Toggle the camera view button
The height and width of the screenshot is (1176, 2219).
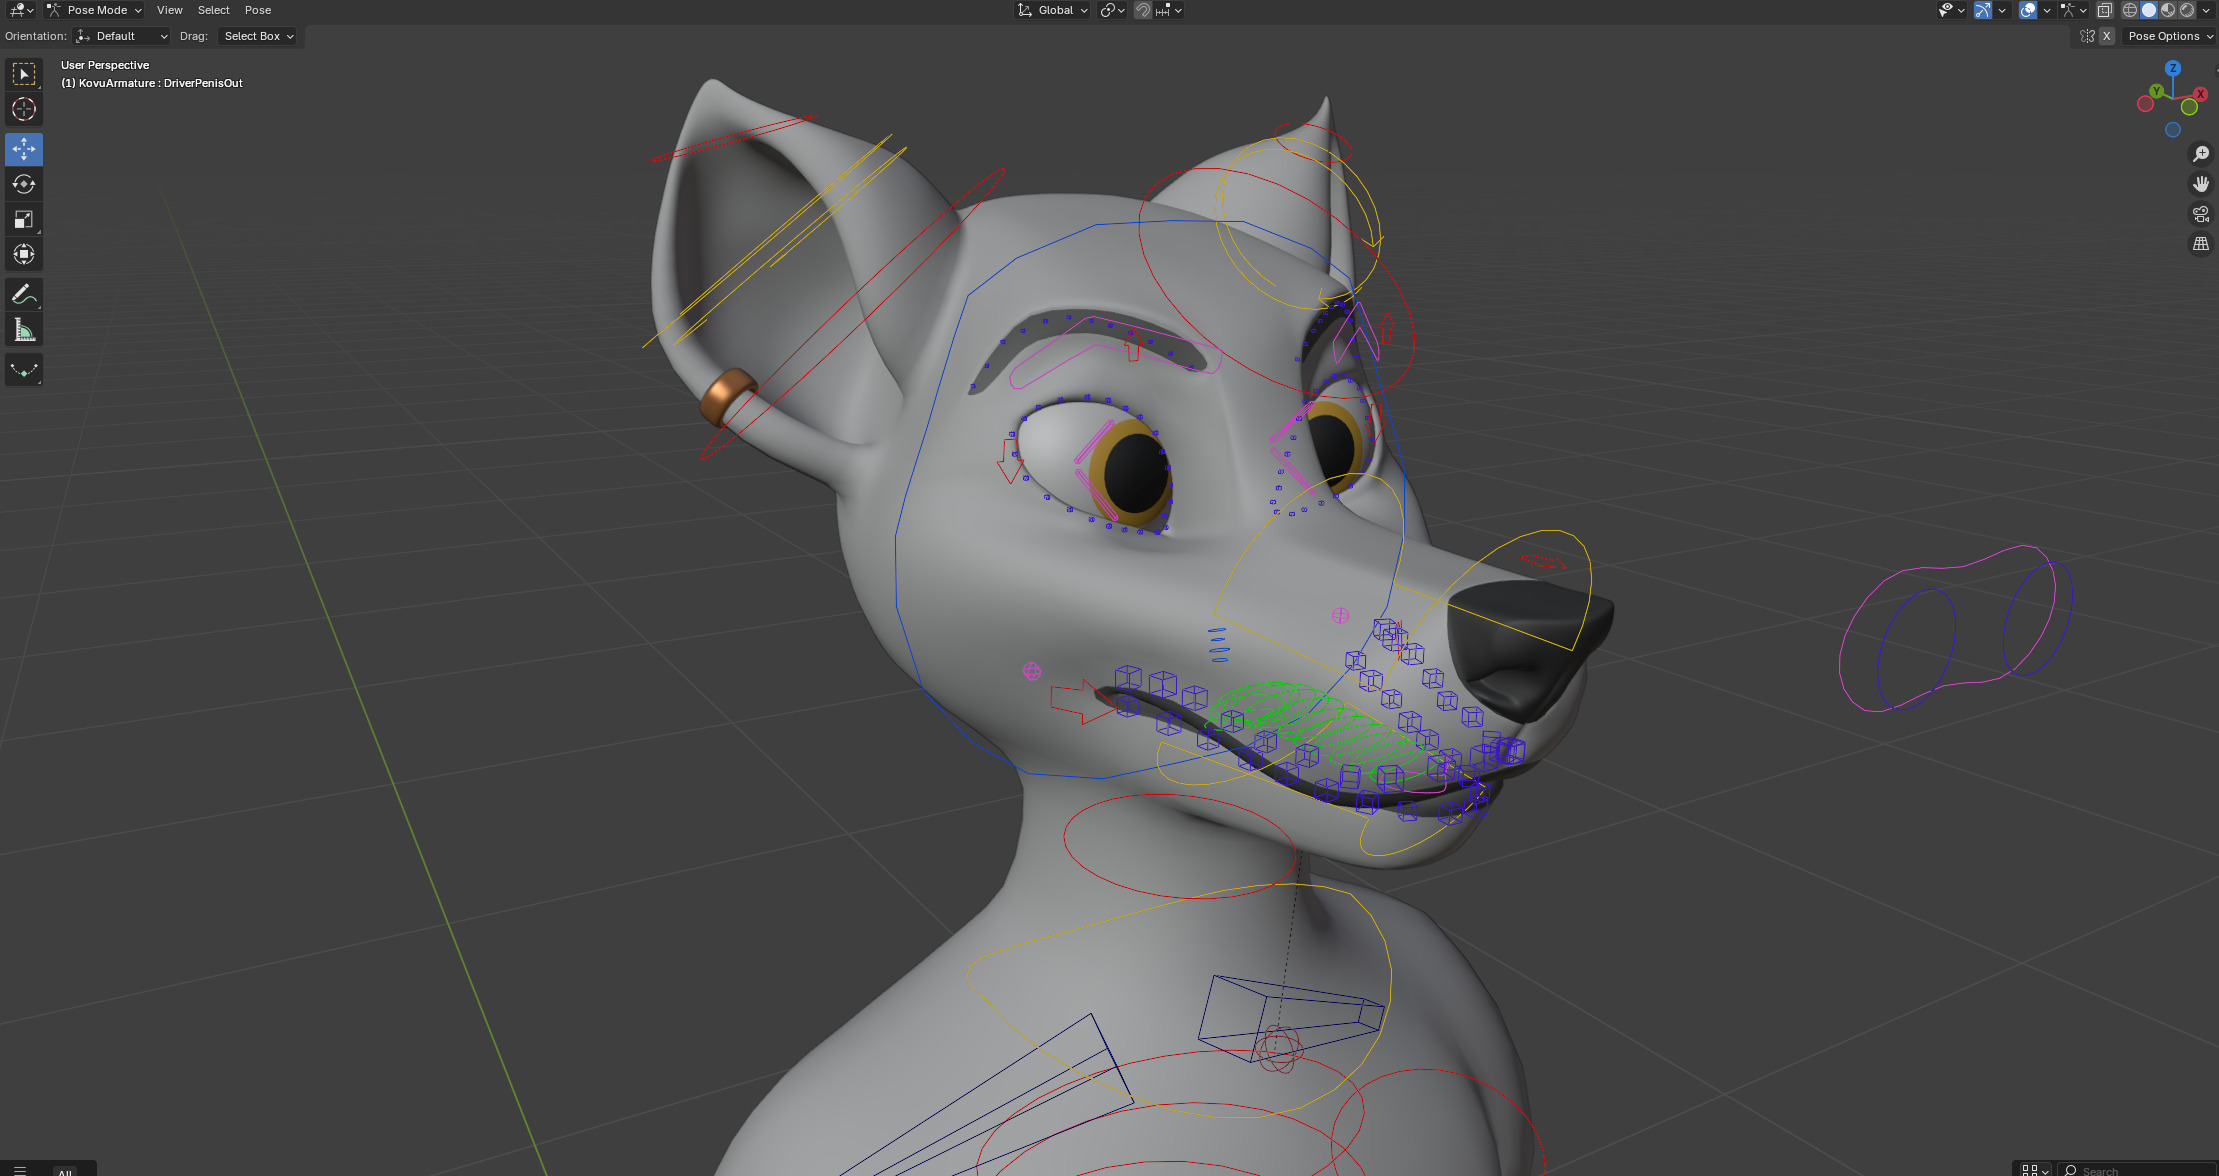tap(2201, 214)
